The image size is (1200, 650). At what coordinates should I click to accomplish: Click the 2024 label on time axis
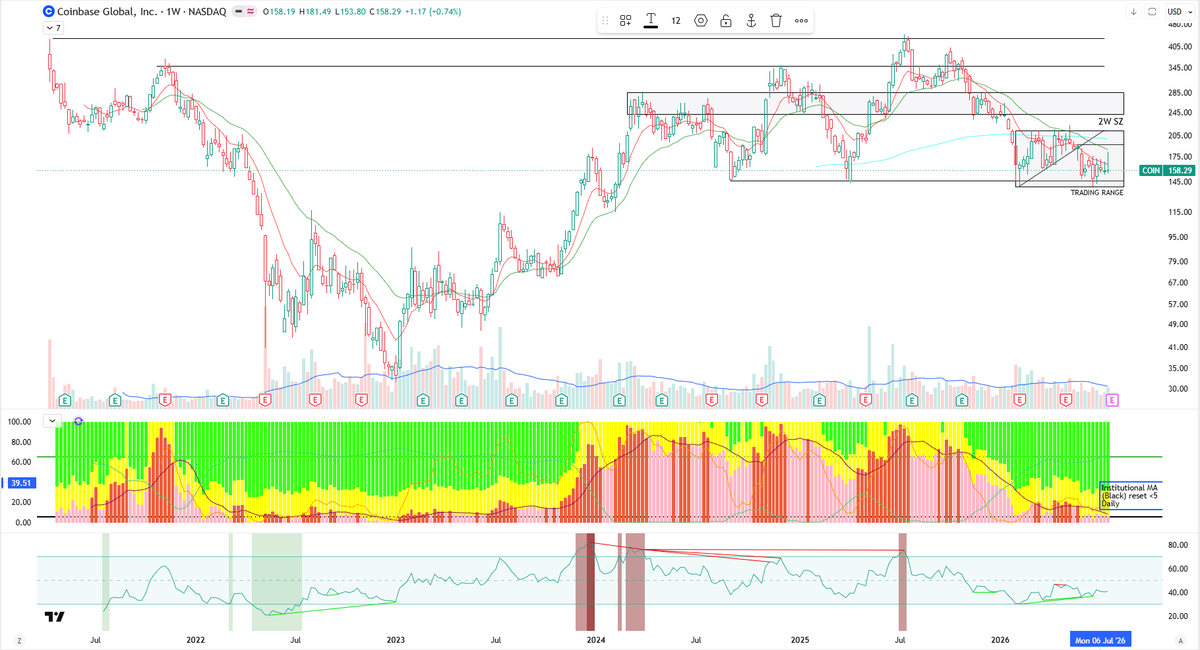point(596,639)
